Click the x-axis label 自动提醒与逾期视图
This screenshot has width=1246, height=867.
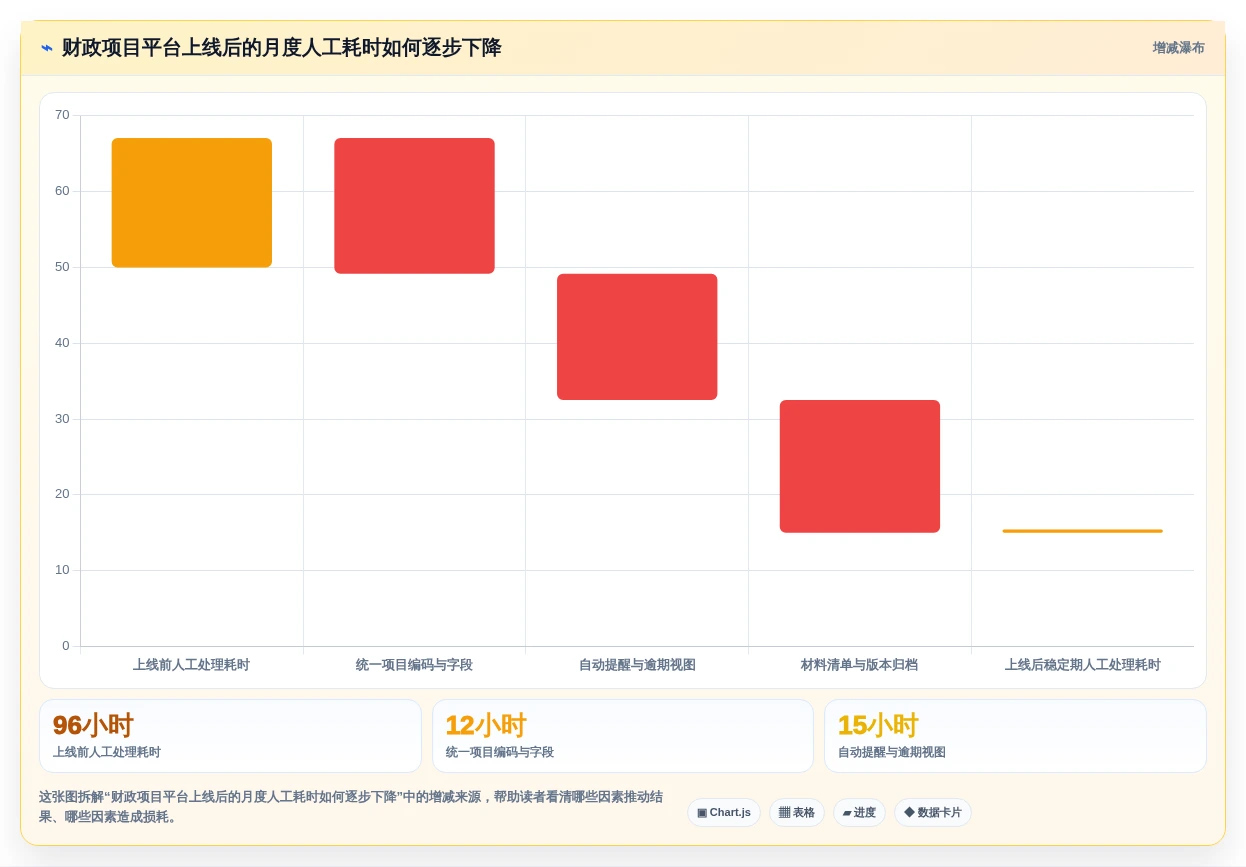point(637,665)
